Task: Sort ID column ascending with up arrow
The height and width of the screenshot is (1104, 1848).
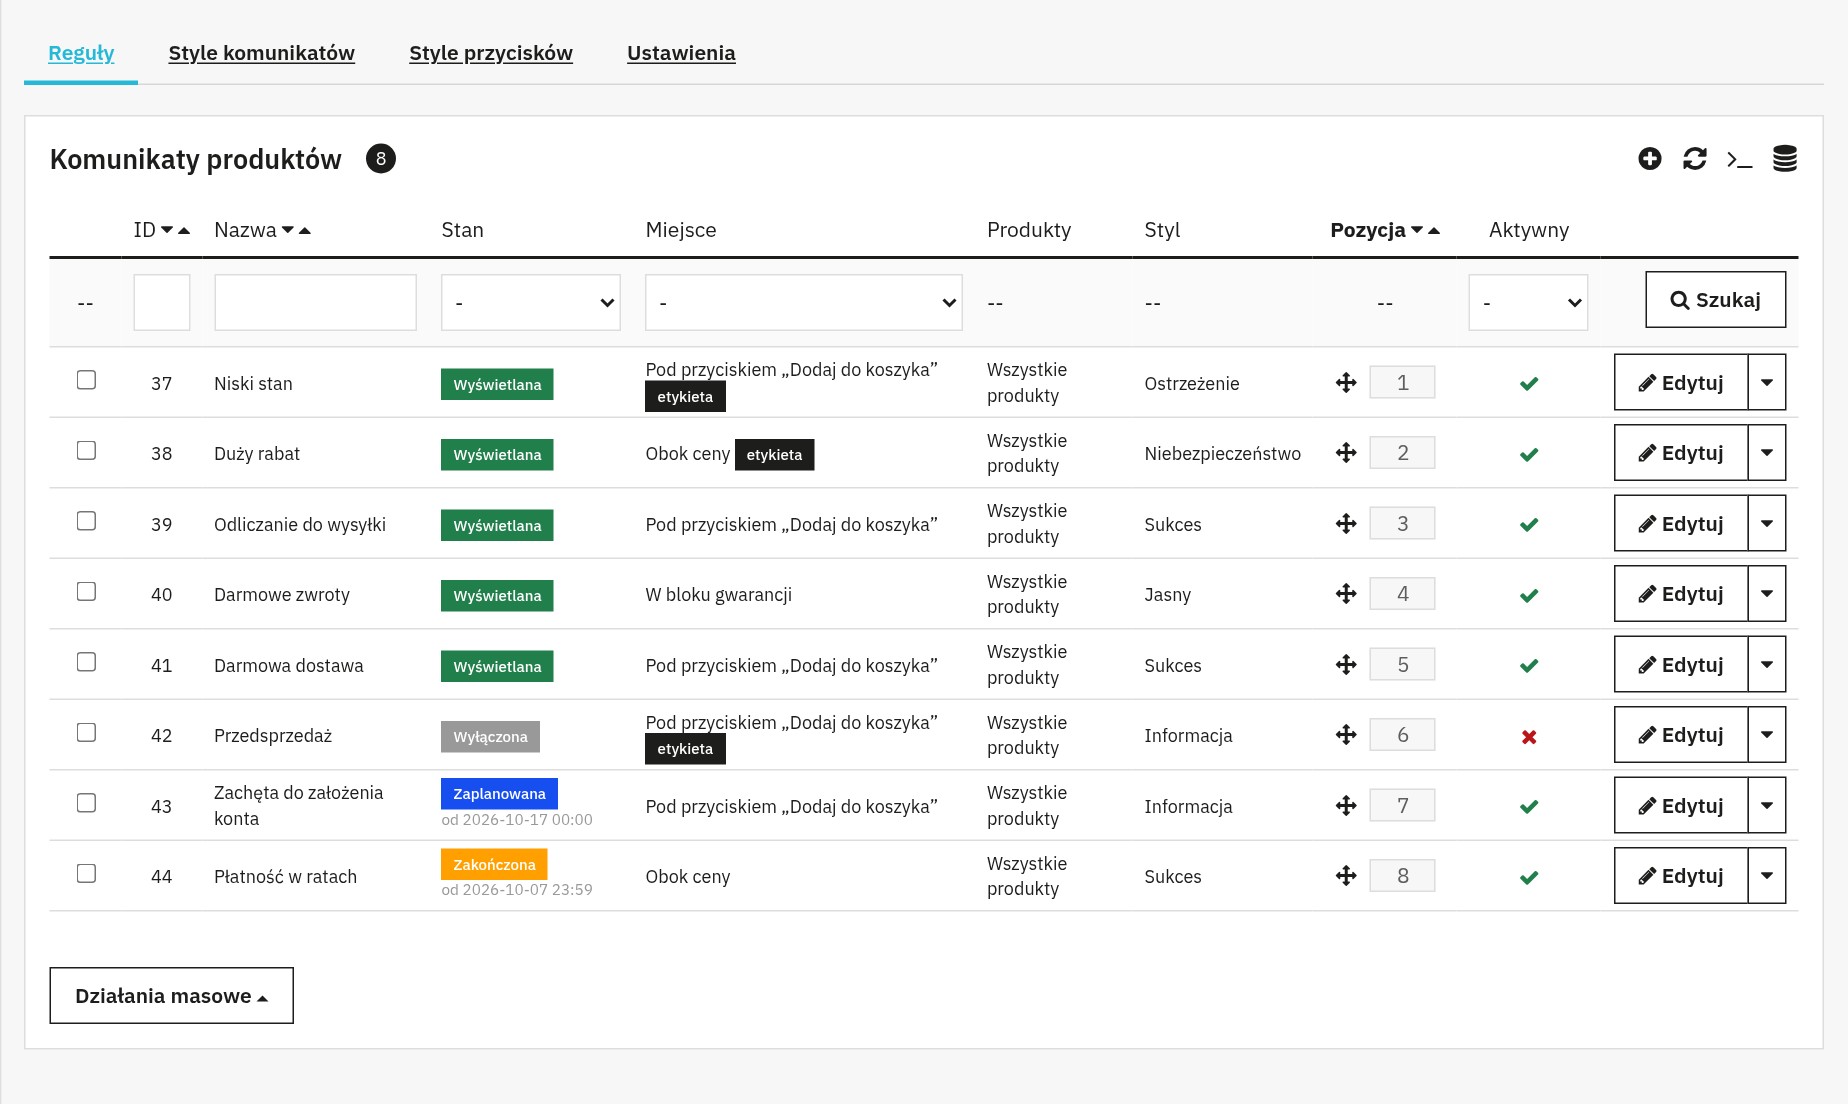Action: [x=184, y=231]
